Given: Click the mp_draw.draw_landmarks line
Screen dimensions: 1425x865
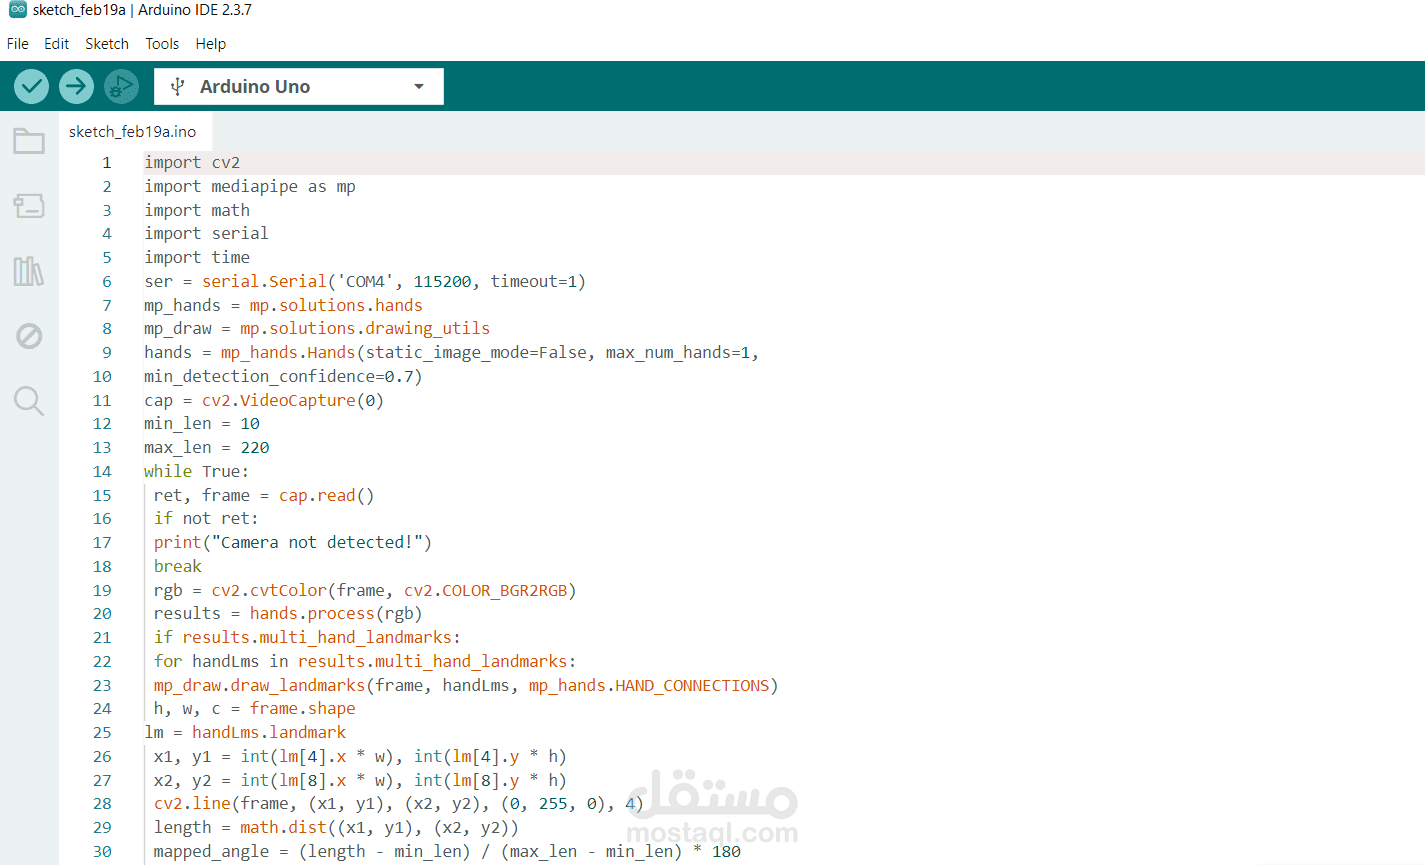Looking at the screenshot, I should 466,686.
